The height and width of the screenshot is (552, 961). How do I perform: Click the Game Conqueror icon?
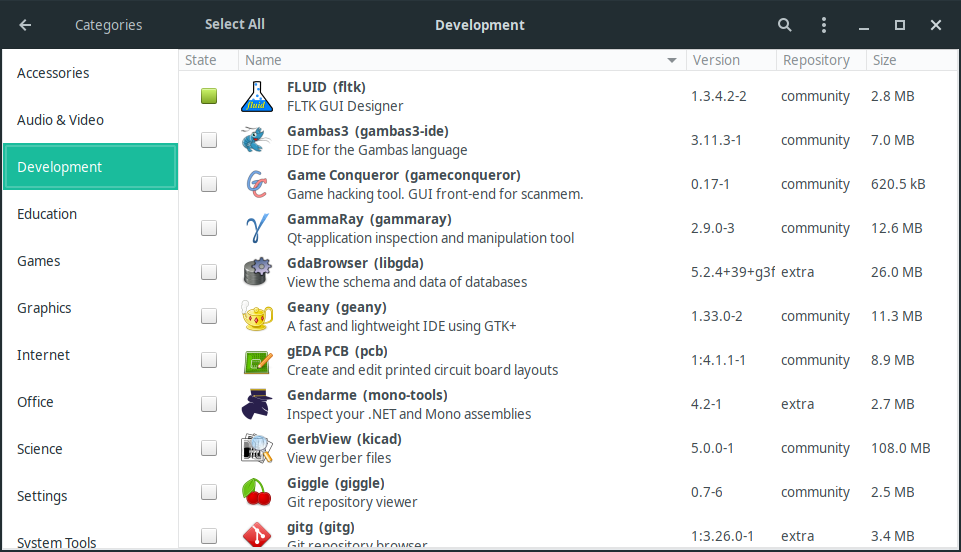(257, 184)
